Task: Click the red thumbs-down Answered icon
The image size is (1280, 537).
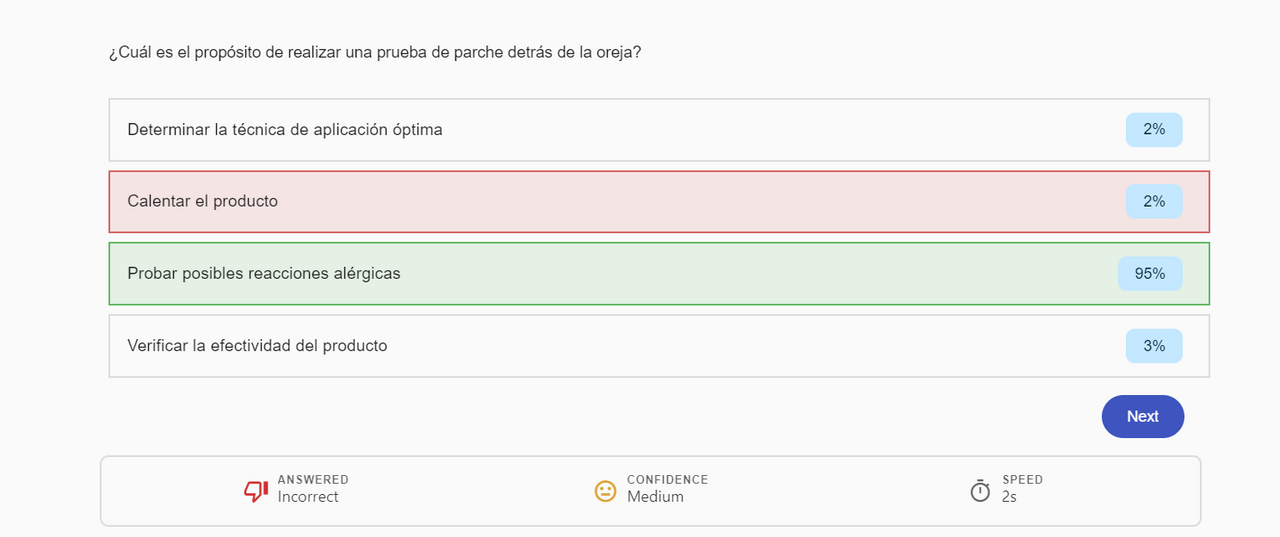Action: tap(256, 491)
